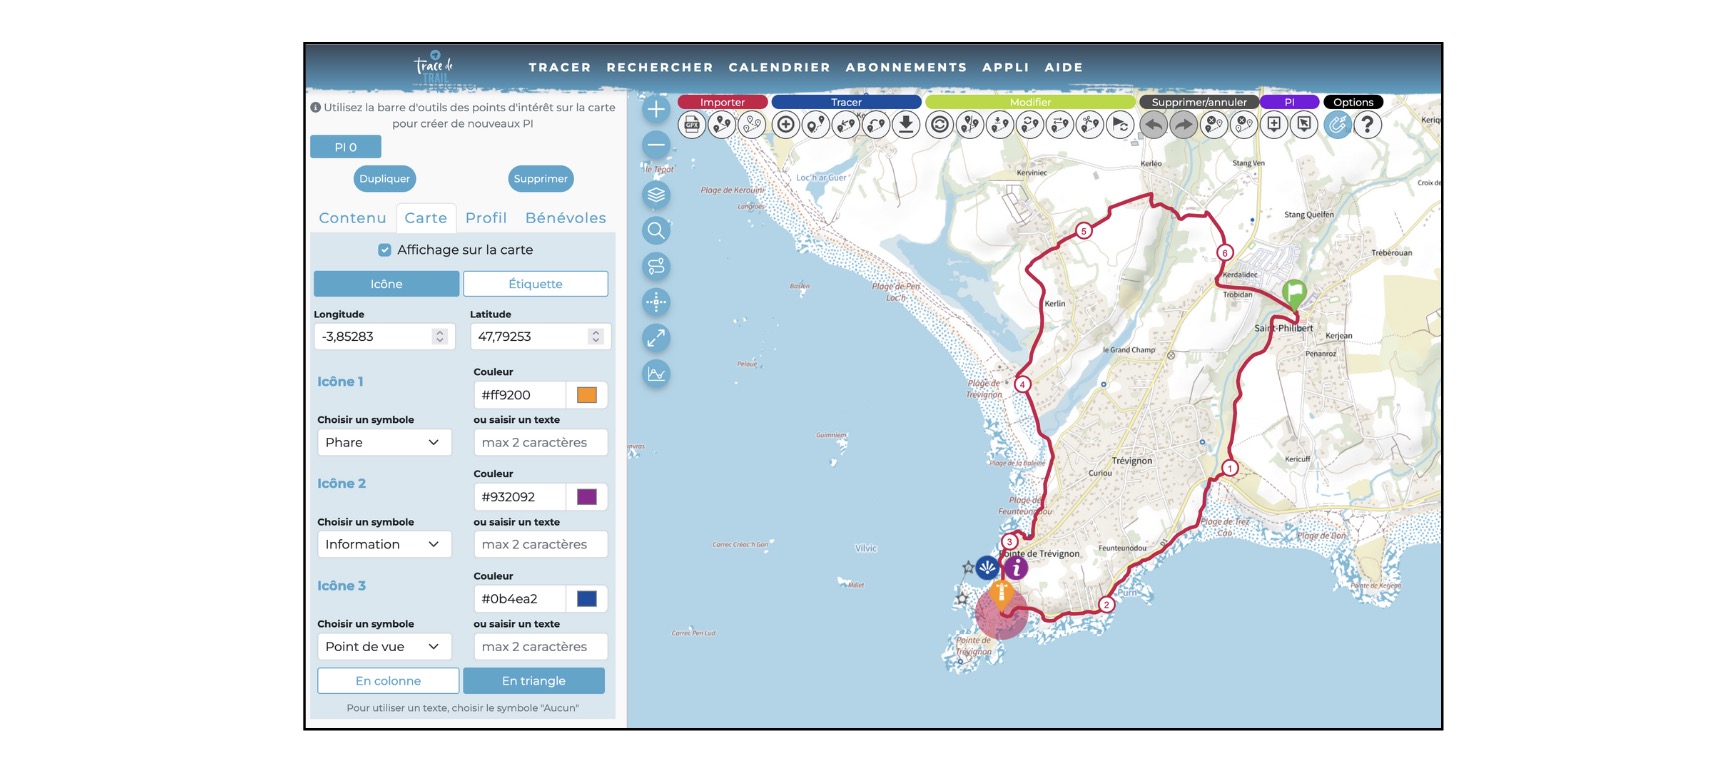
Task: Switch to Étiquette display mode
Action: (535, 284)
